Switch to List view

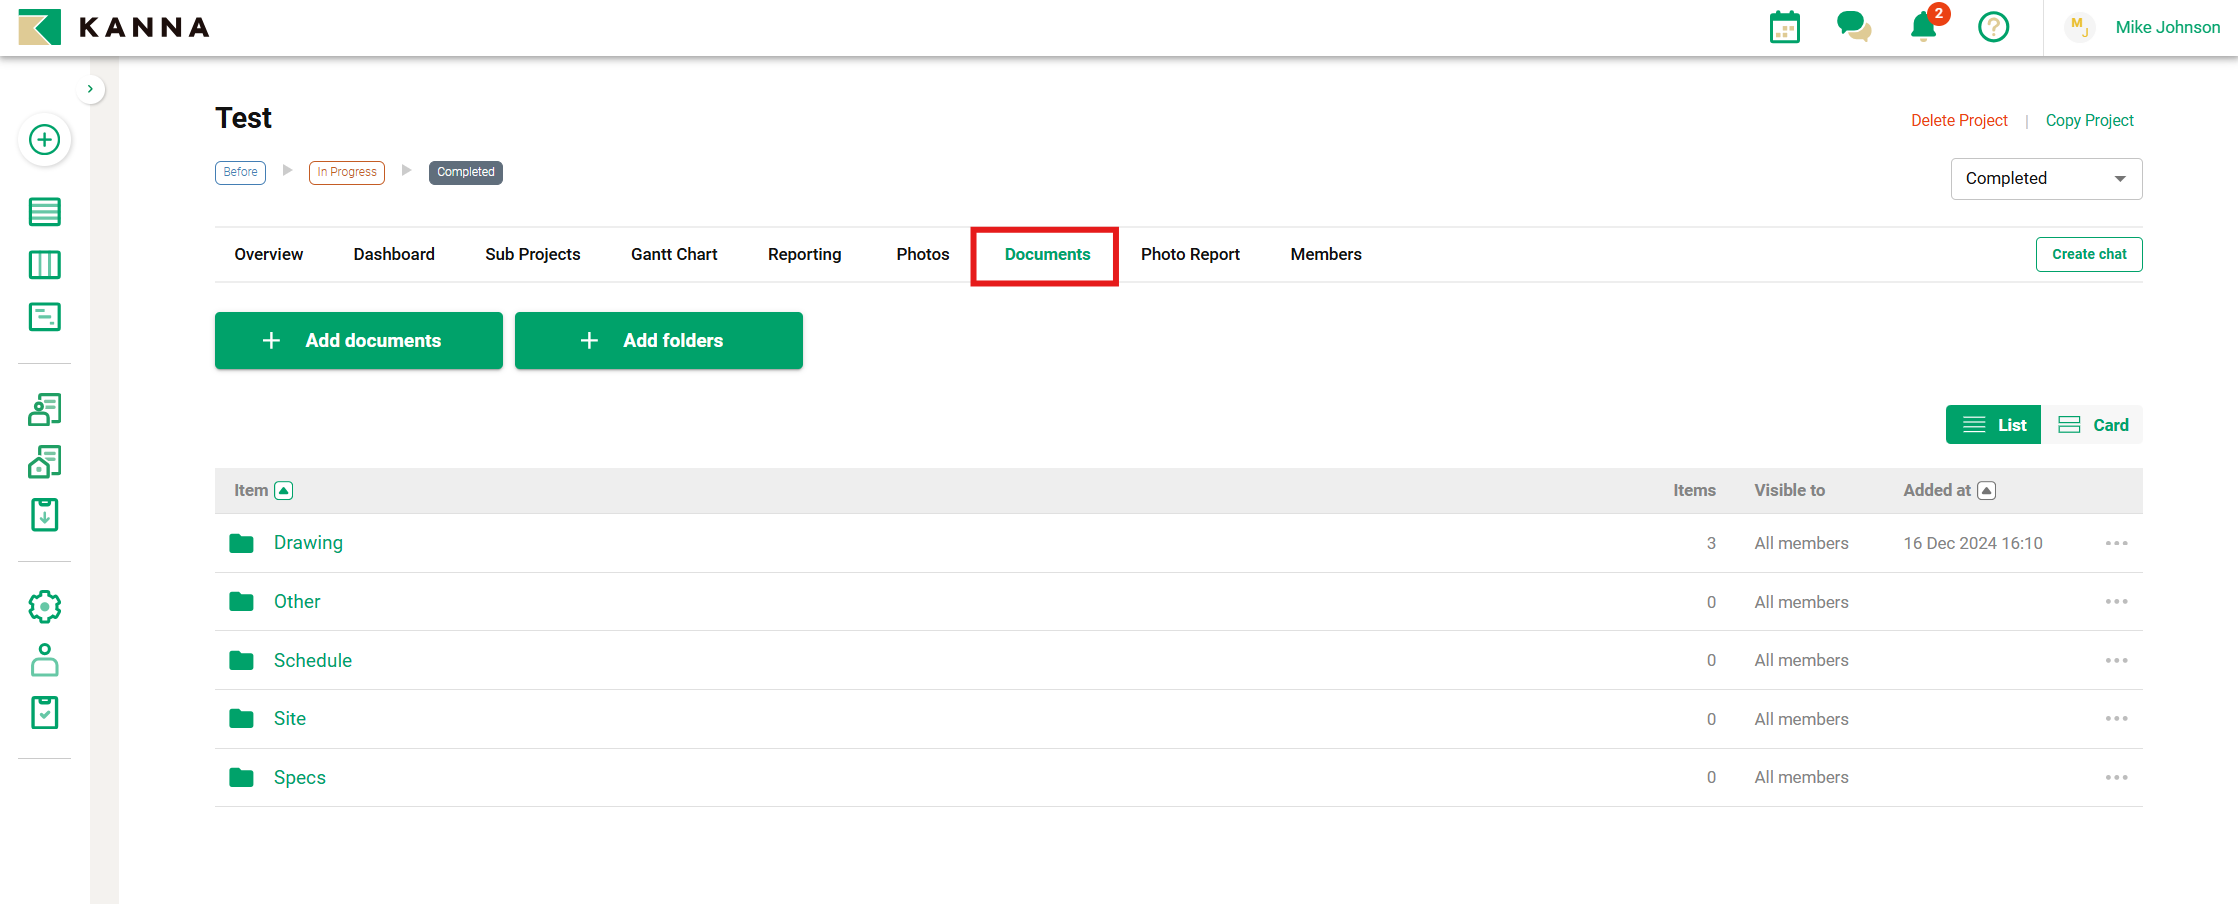[1994, 425]
